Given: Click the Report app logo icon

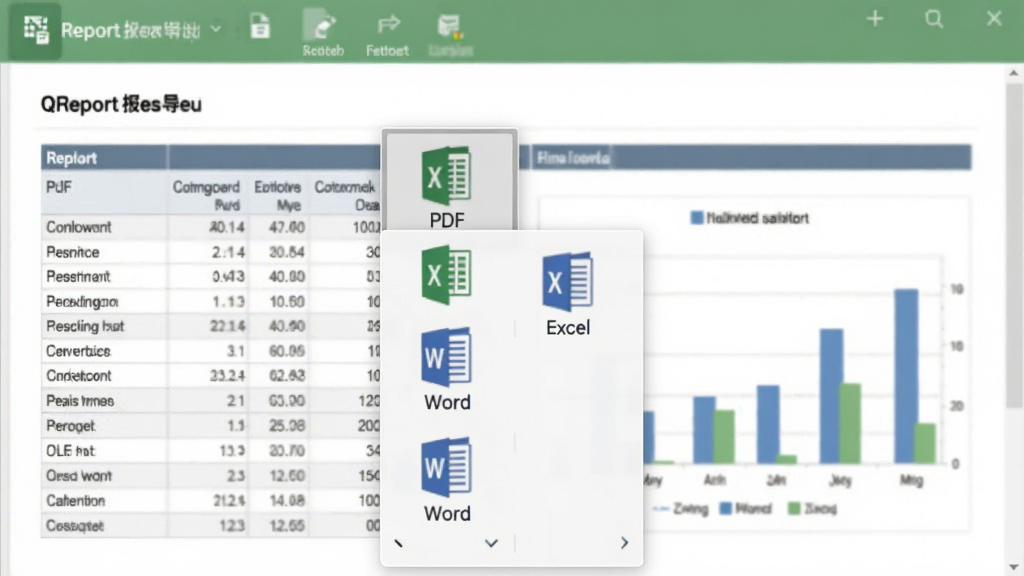Looking at the screenshot, I should click(35, 30).
